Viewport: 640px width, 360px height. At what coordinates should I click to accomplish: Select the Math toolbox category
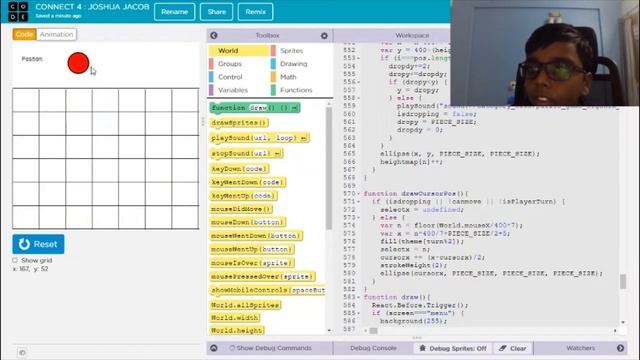point(288,77)
